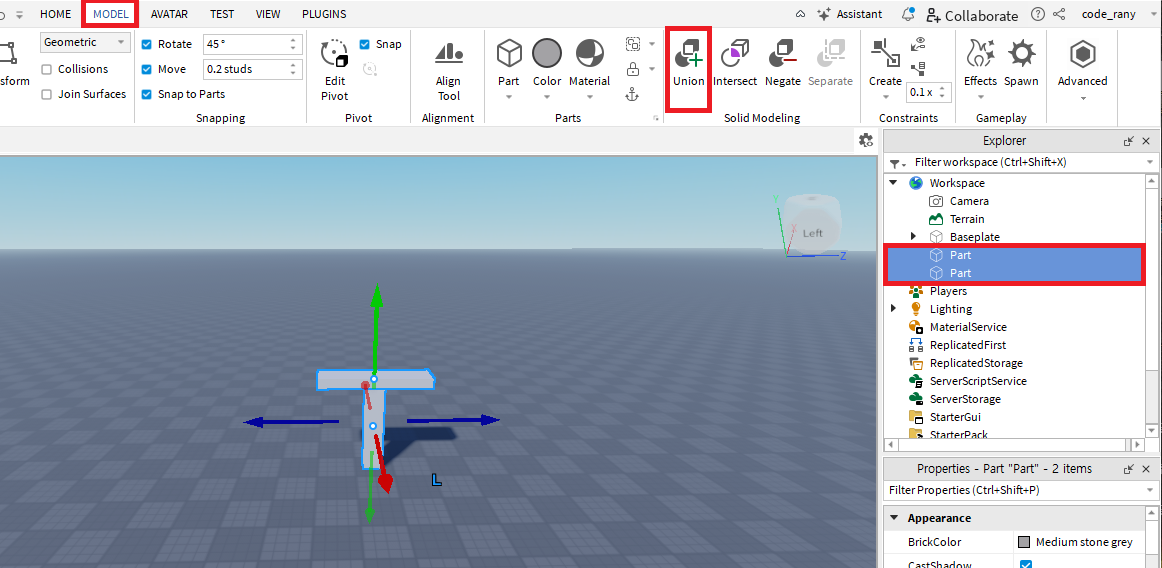Select ServerScriptService in Explorer

coord(977,381)
